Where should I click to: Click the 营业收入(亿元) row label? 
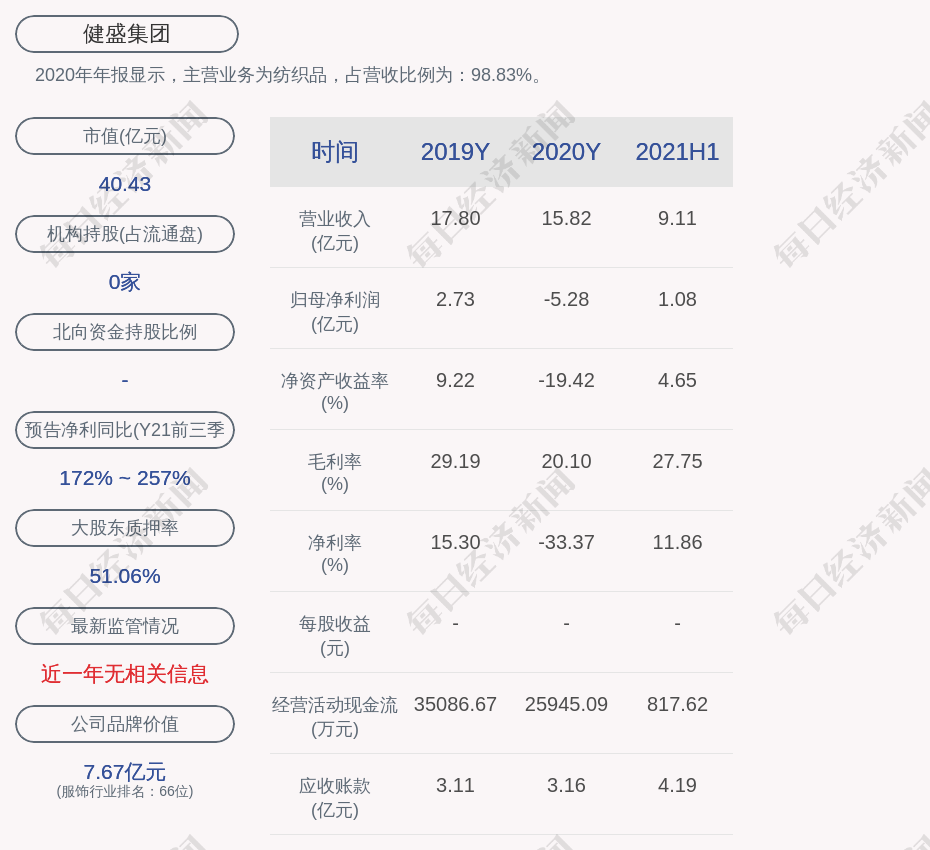(x=335, y=231)
